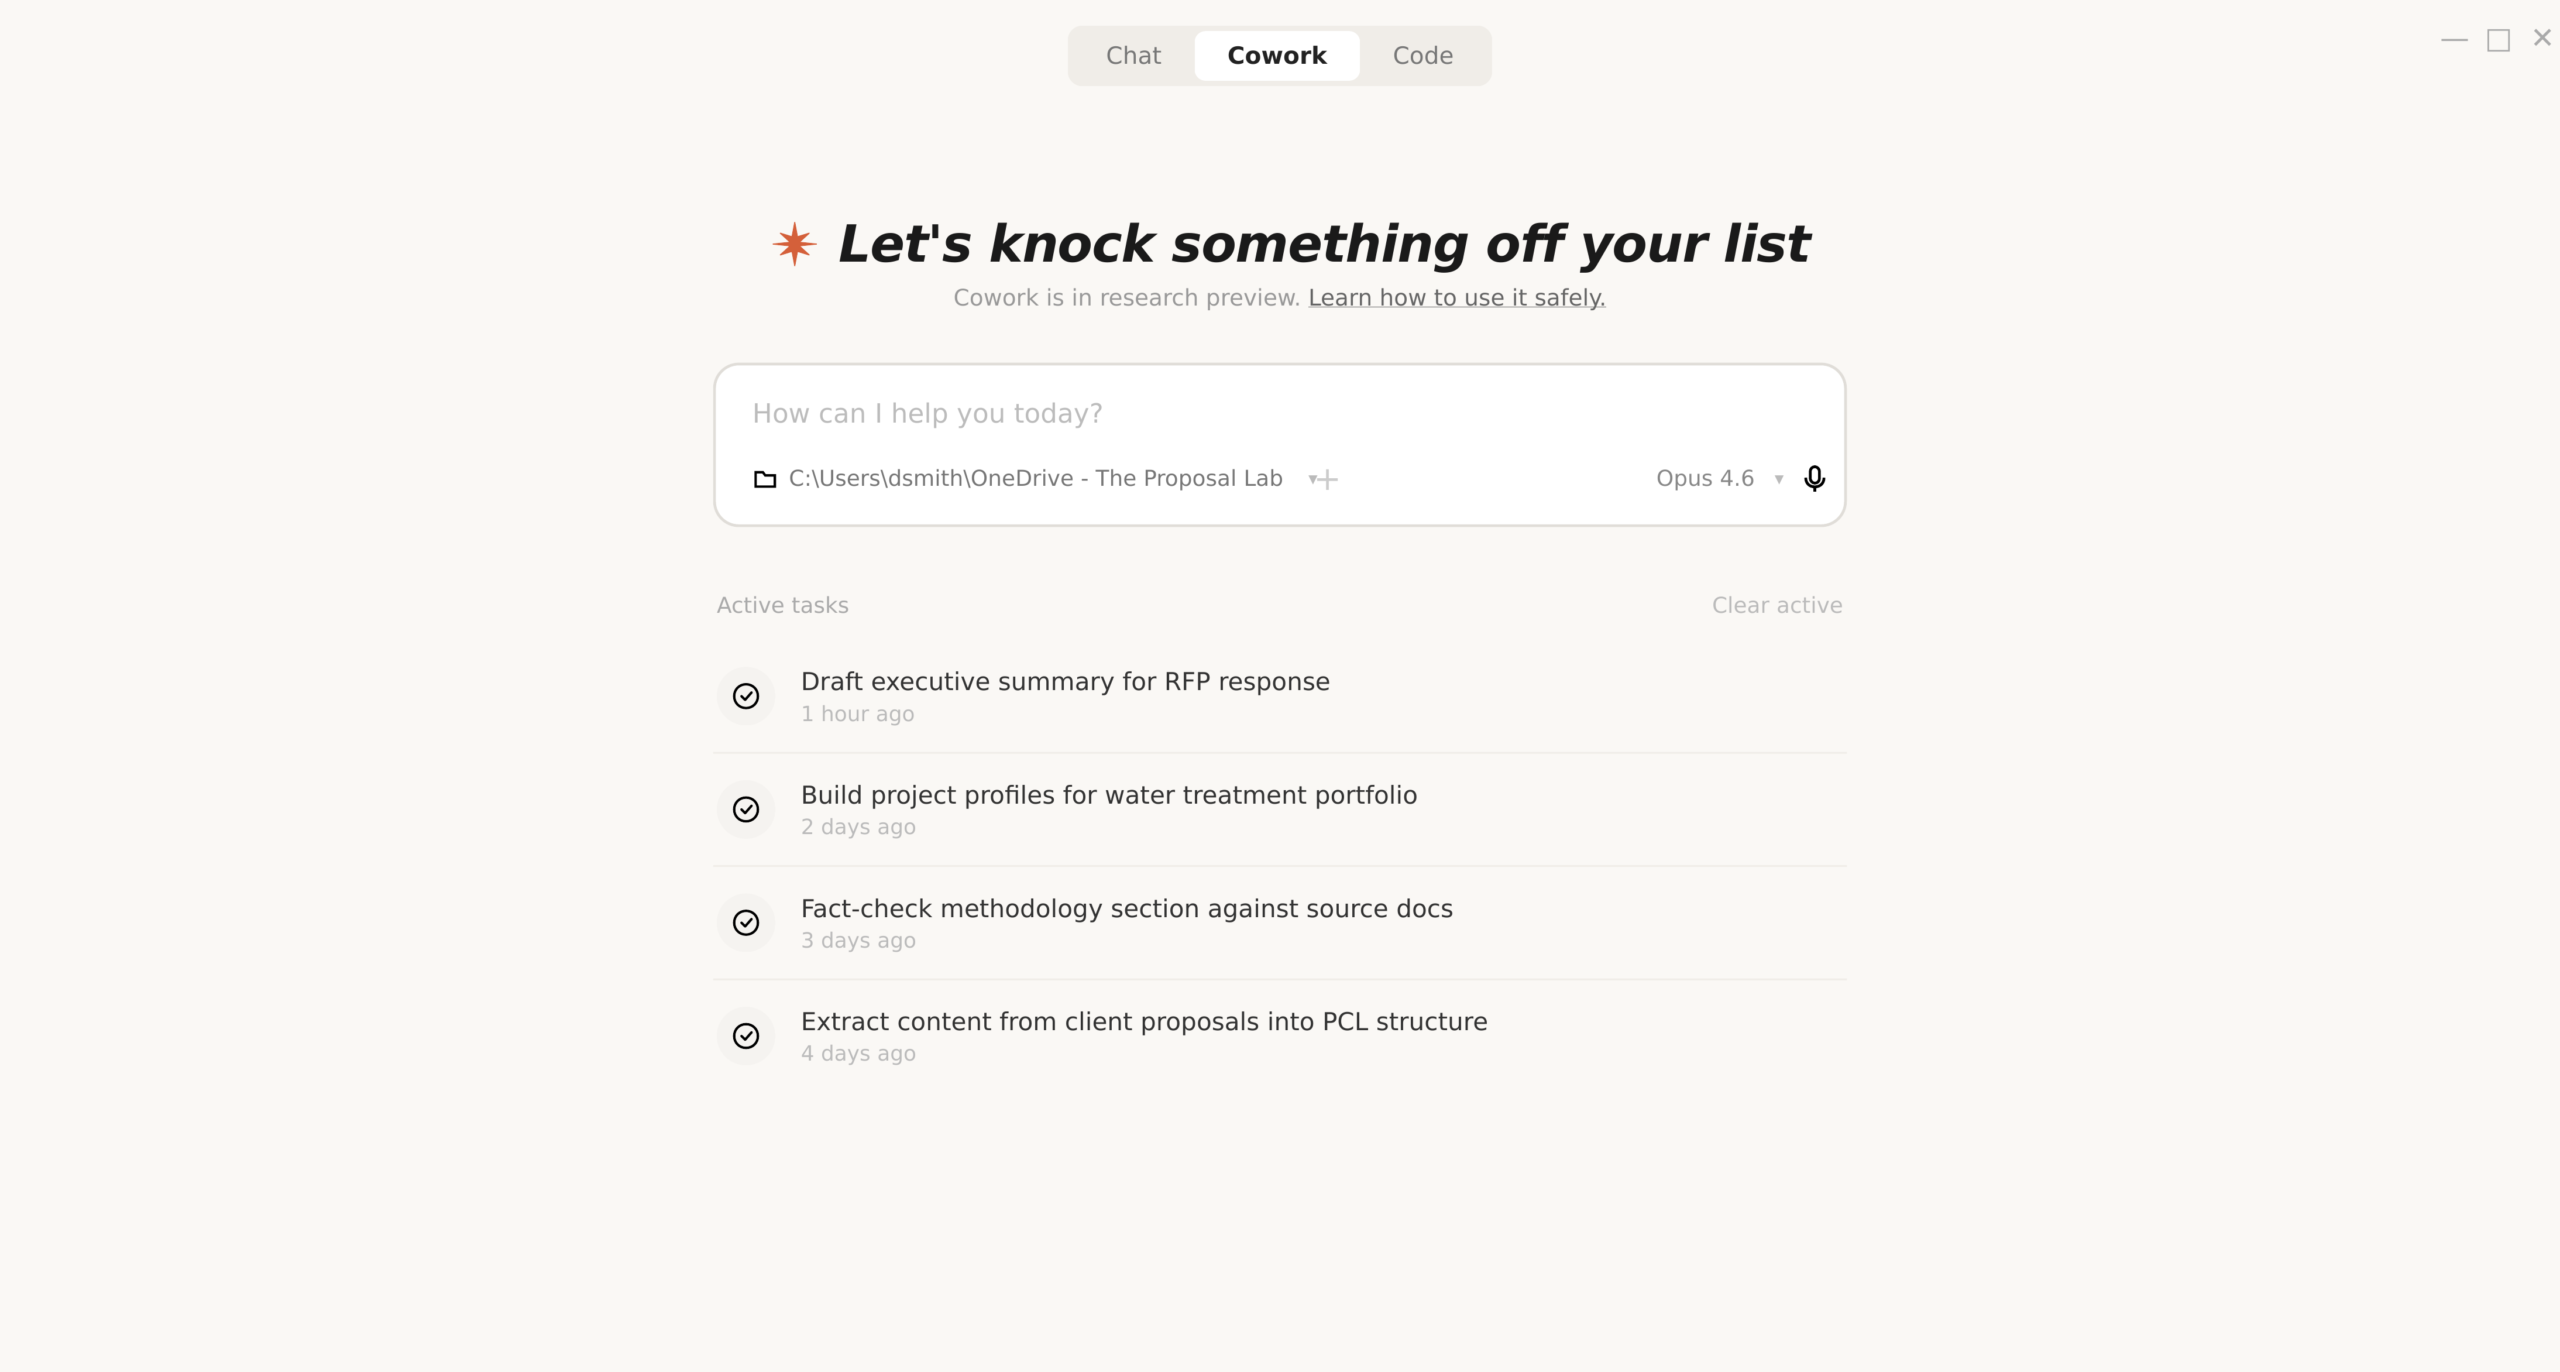Open the Draft executive summary for RFP task

click(1065, 682)
